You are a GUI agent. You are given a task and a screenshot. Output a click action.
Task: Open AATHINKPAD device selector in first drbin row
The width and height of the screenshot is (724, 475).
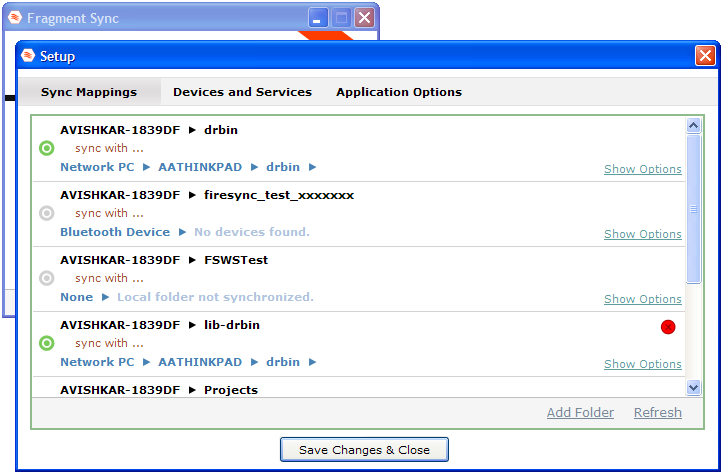[x=200, y=167]
